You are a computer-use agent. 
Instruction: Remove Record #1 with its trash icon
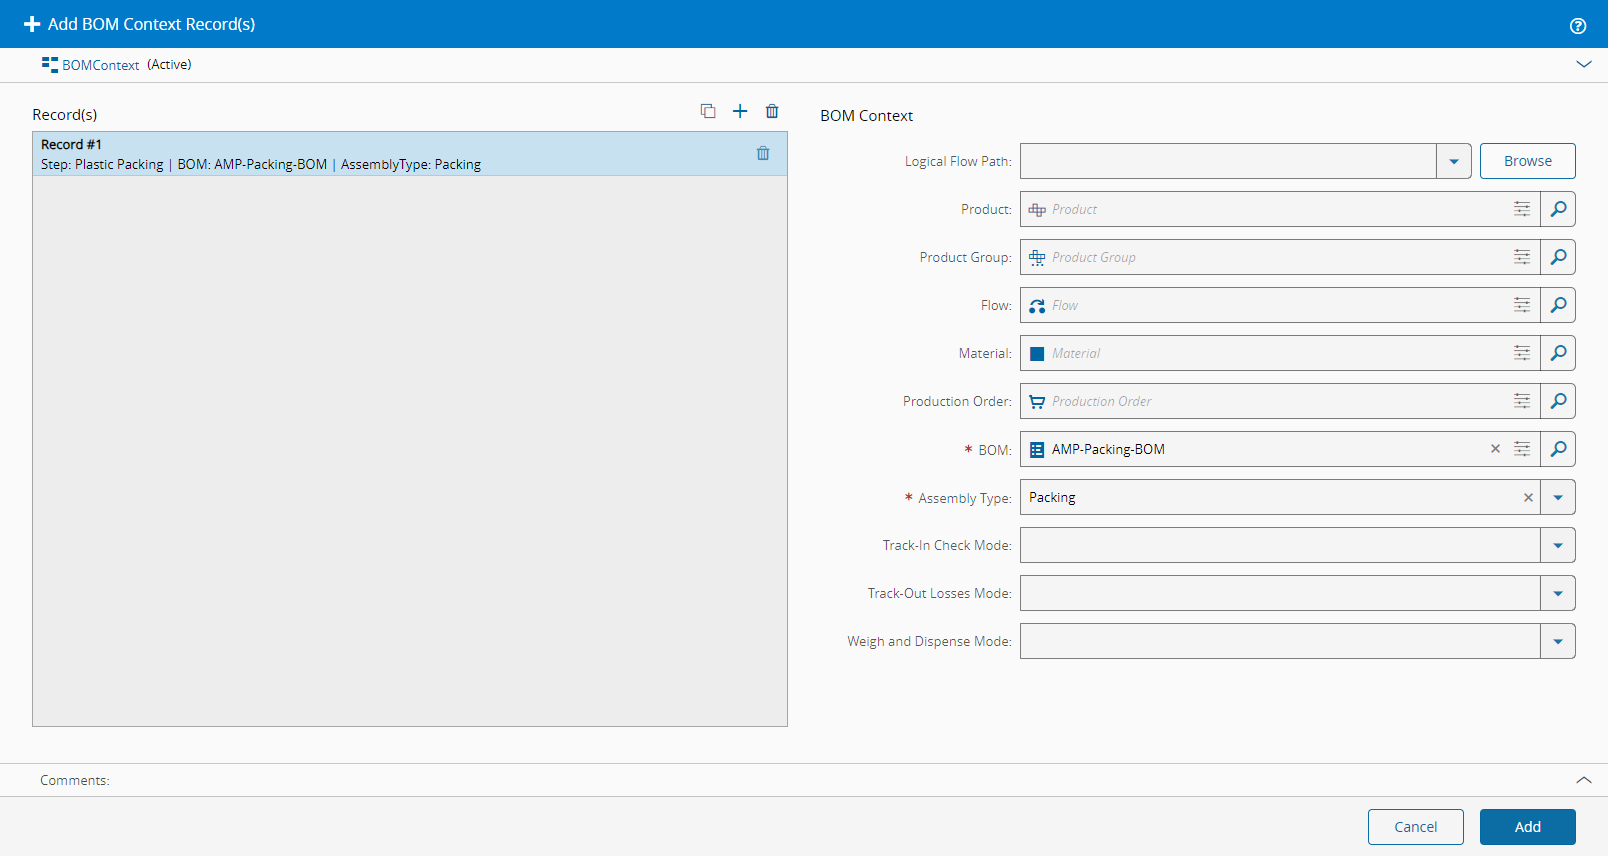point(763,154)
